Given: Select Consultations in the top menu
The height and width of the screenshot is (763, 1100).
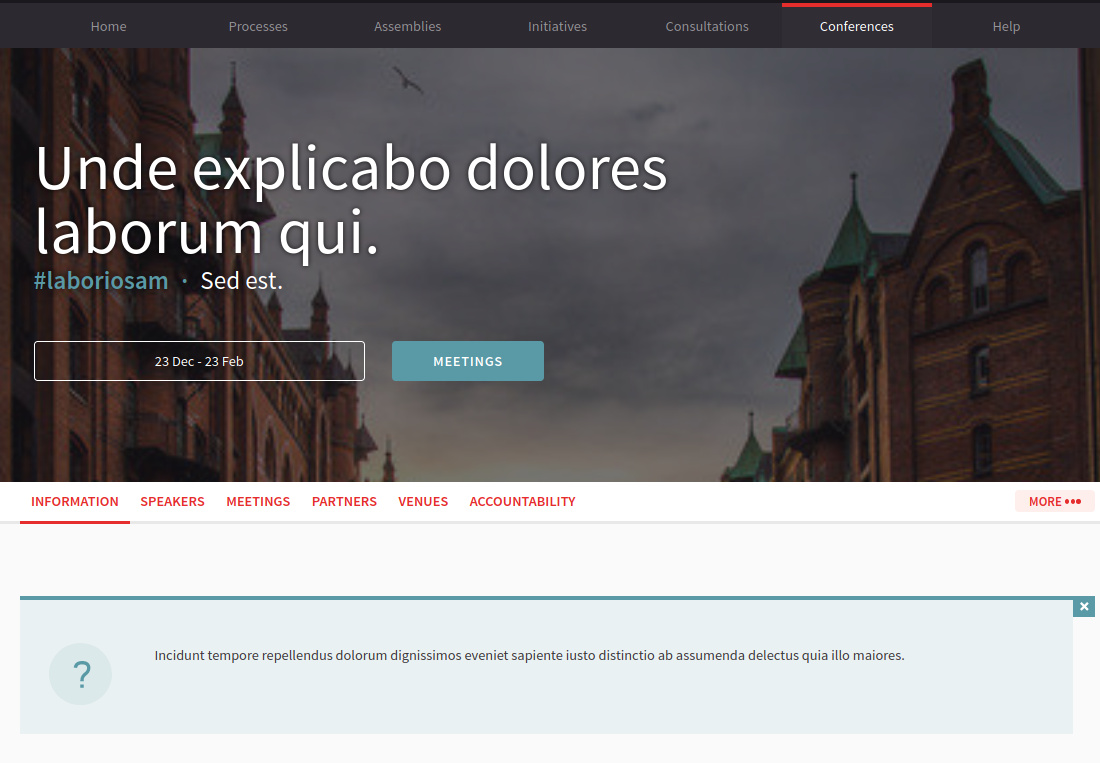Looking at the screenshot, I should (x=707, y=27).
